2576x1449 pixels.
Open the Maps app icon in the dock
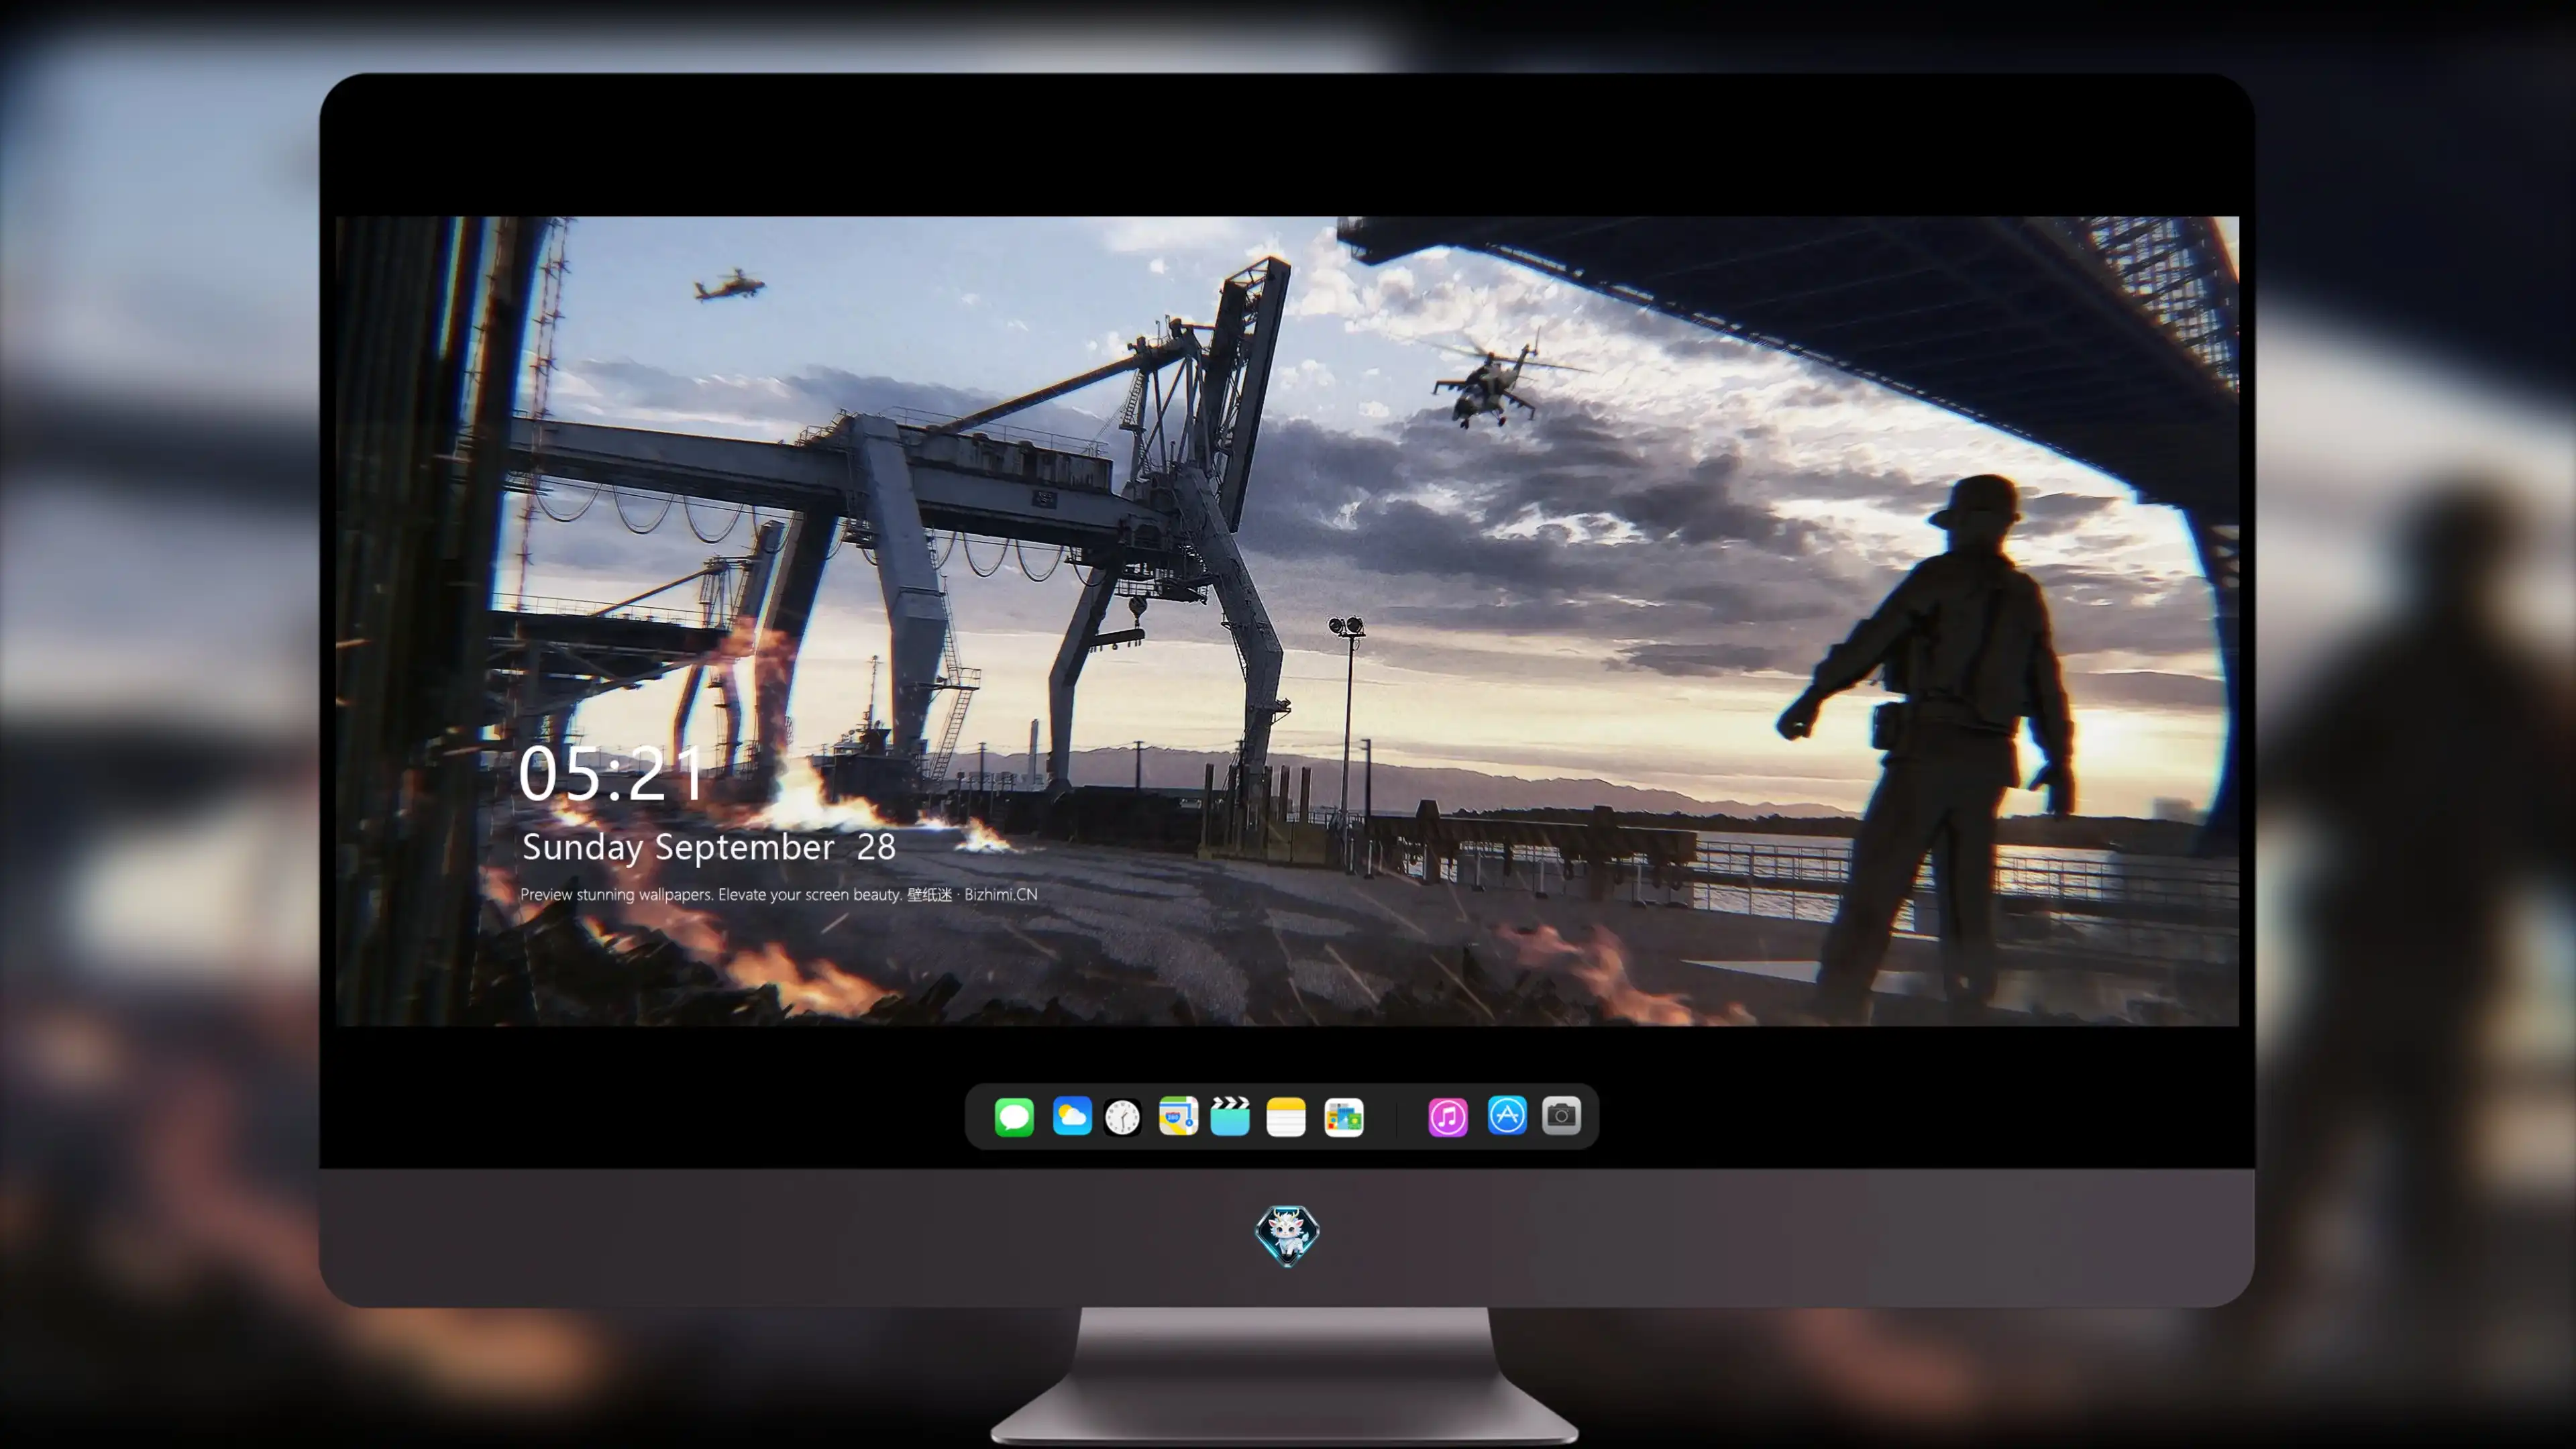click(1178, 1116)
